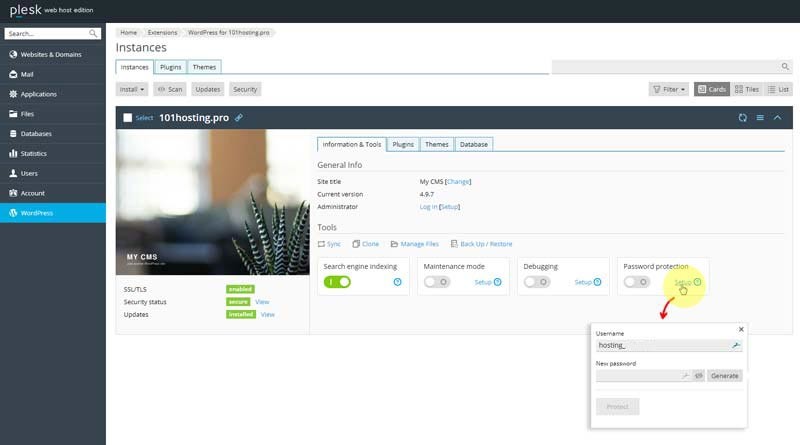This screenshot has width=800, height=445.
Task: Open the instance hamburger menu
Action: click(760, 118)
